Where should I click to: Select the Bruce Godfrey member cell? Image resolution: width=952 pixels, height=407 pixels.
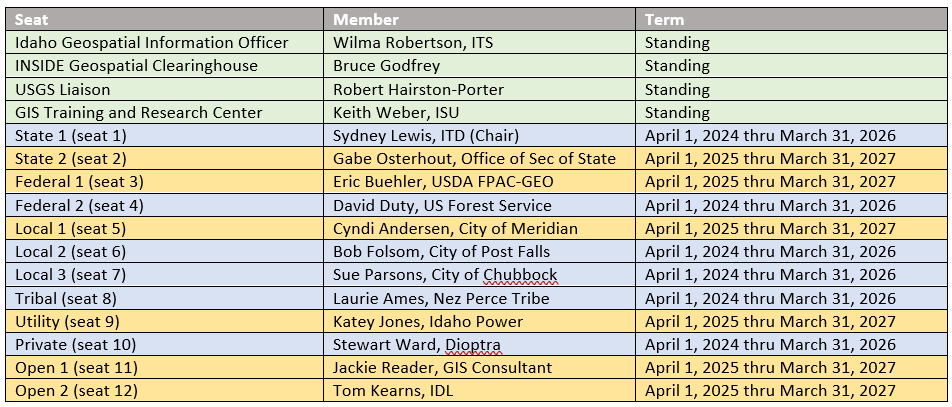(x=480, y=66)
